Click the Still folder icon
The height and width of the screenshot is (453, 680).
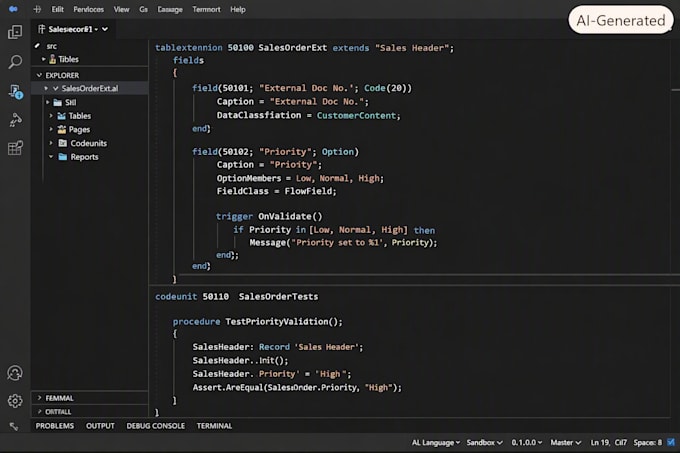coord(58,102)
